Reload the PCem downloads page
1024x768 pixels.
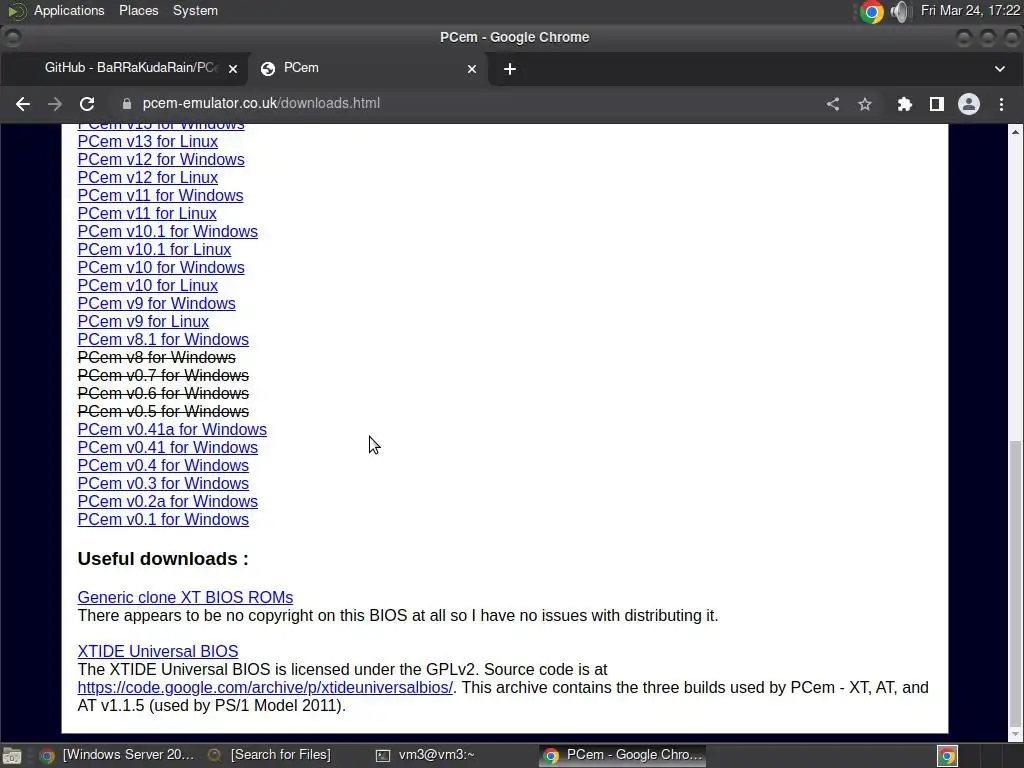pos(87,104)
